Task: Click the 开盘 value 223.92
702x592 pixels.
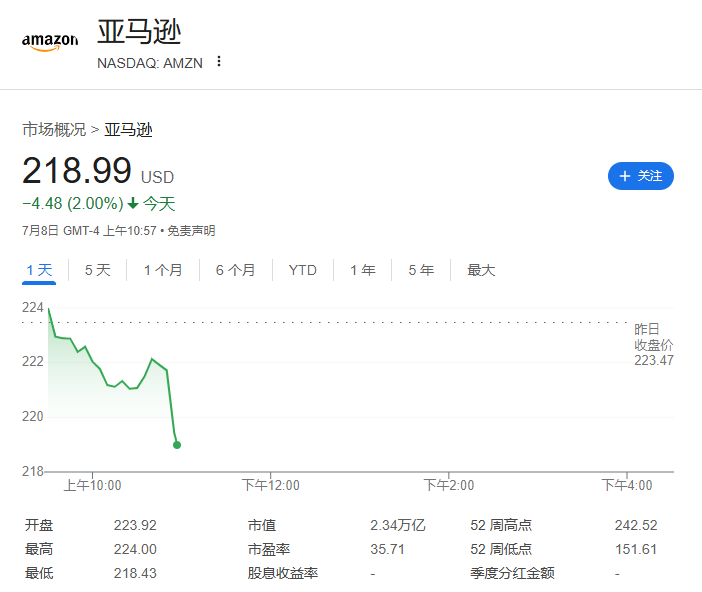Action: (x=135, y=525)
